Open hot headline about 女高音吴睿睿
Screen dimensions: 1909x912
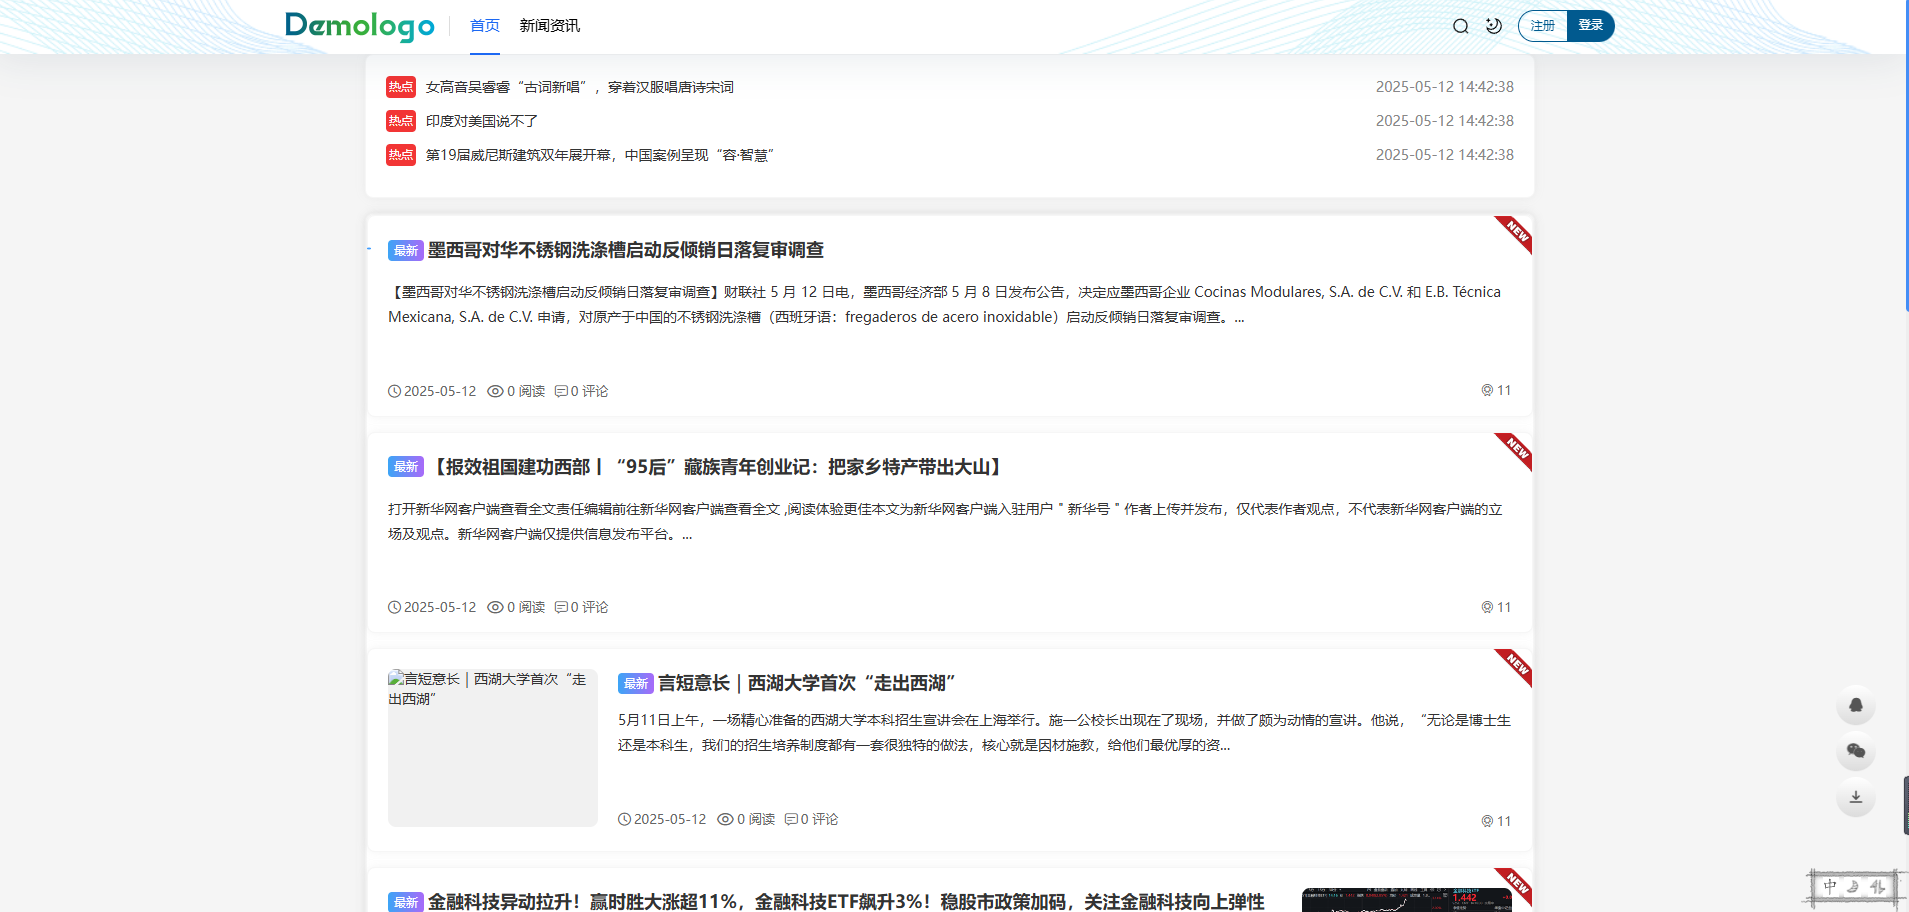tap(579, 87)
